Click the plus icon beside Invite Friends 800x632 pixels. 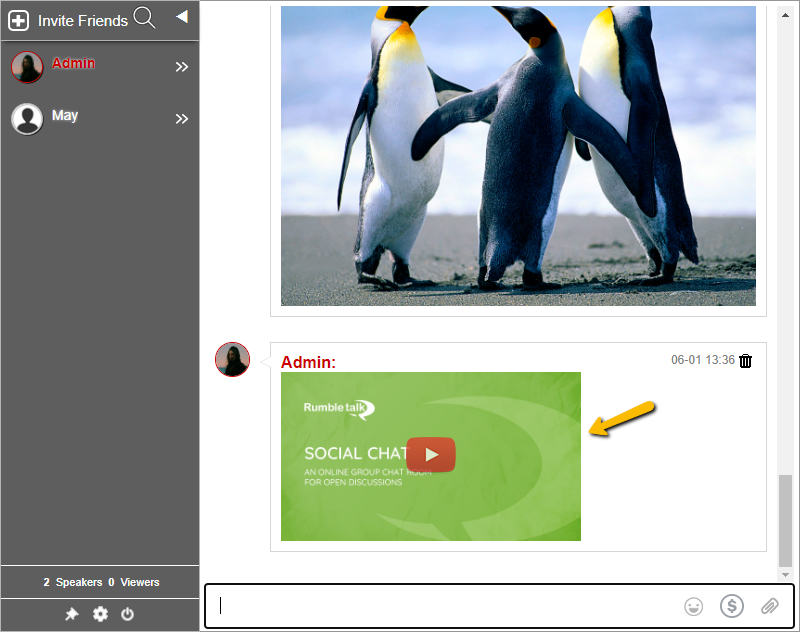tap(18, 20)
